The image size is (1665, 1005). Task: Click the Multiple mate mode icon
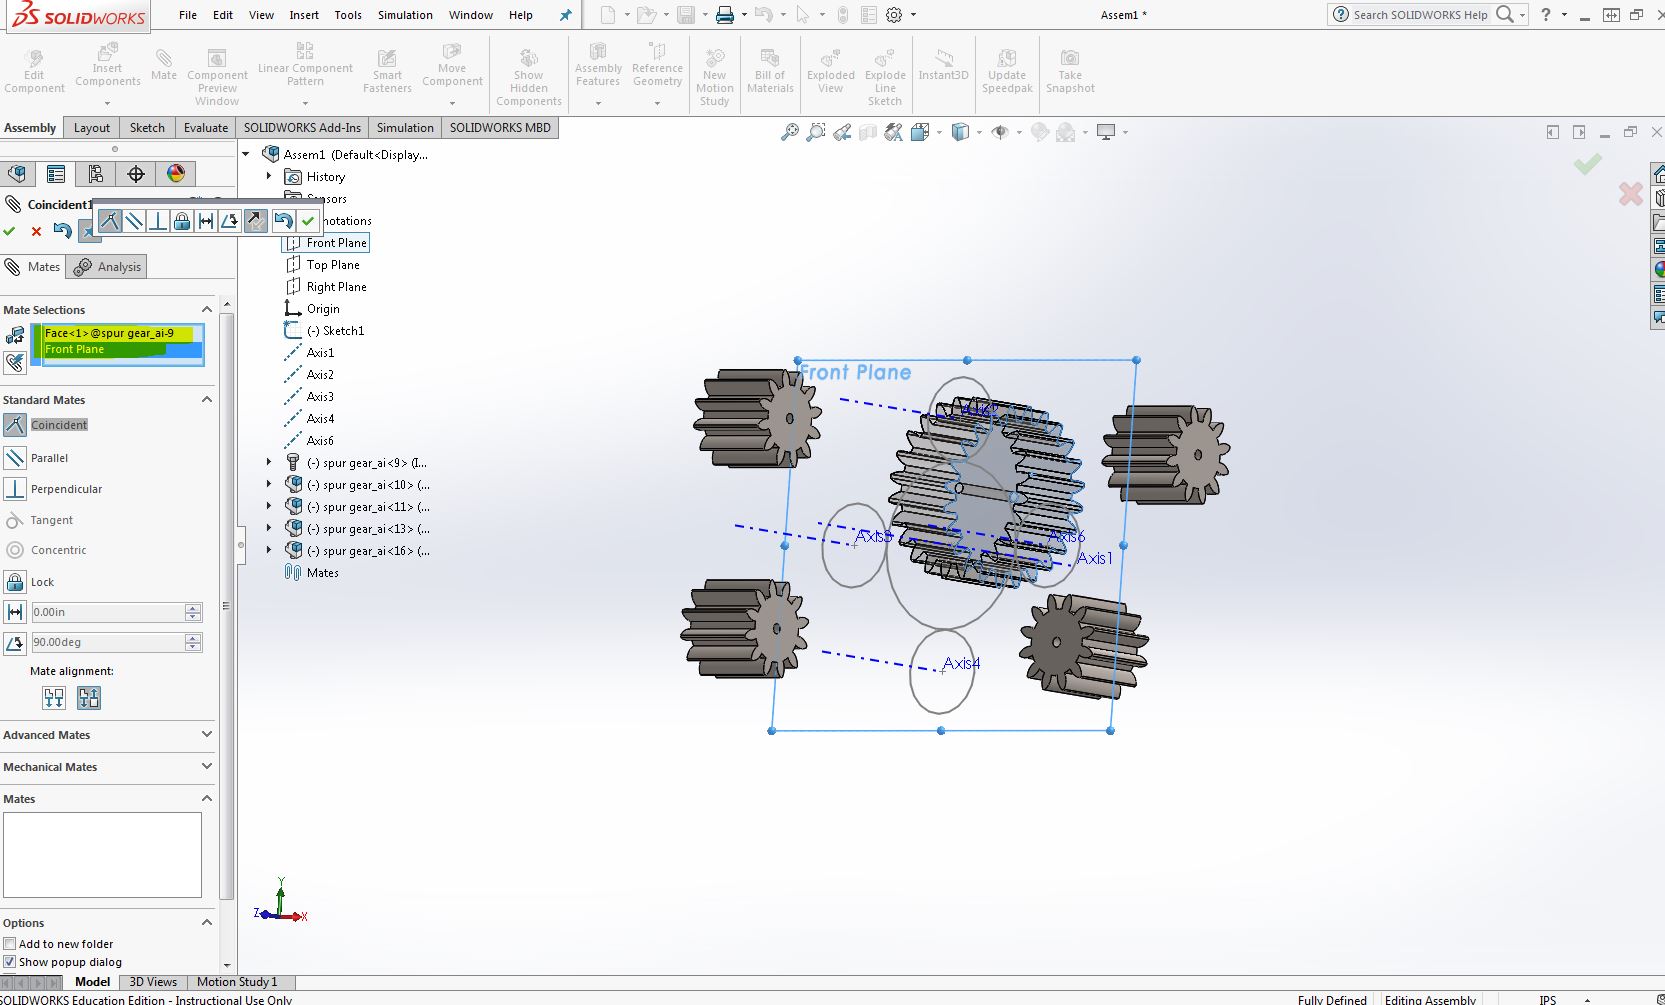click(15, 362)
